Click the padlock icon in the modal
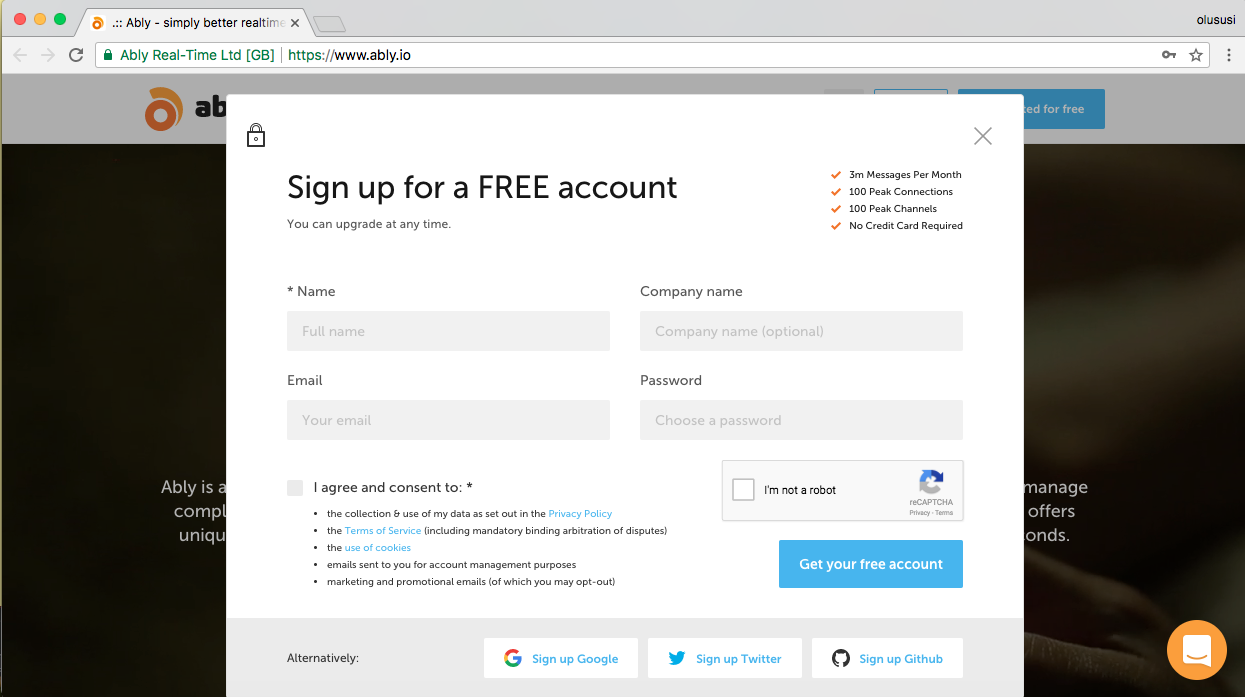Image resolution: width=1245 pixels, height=697 pixels. coord(256,135)
